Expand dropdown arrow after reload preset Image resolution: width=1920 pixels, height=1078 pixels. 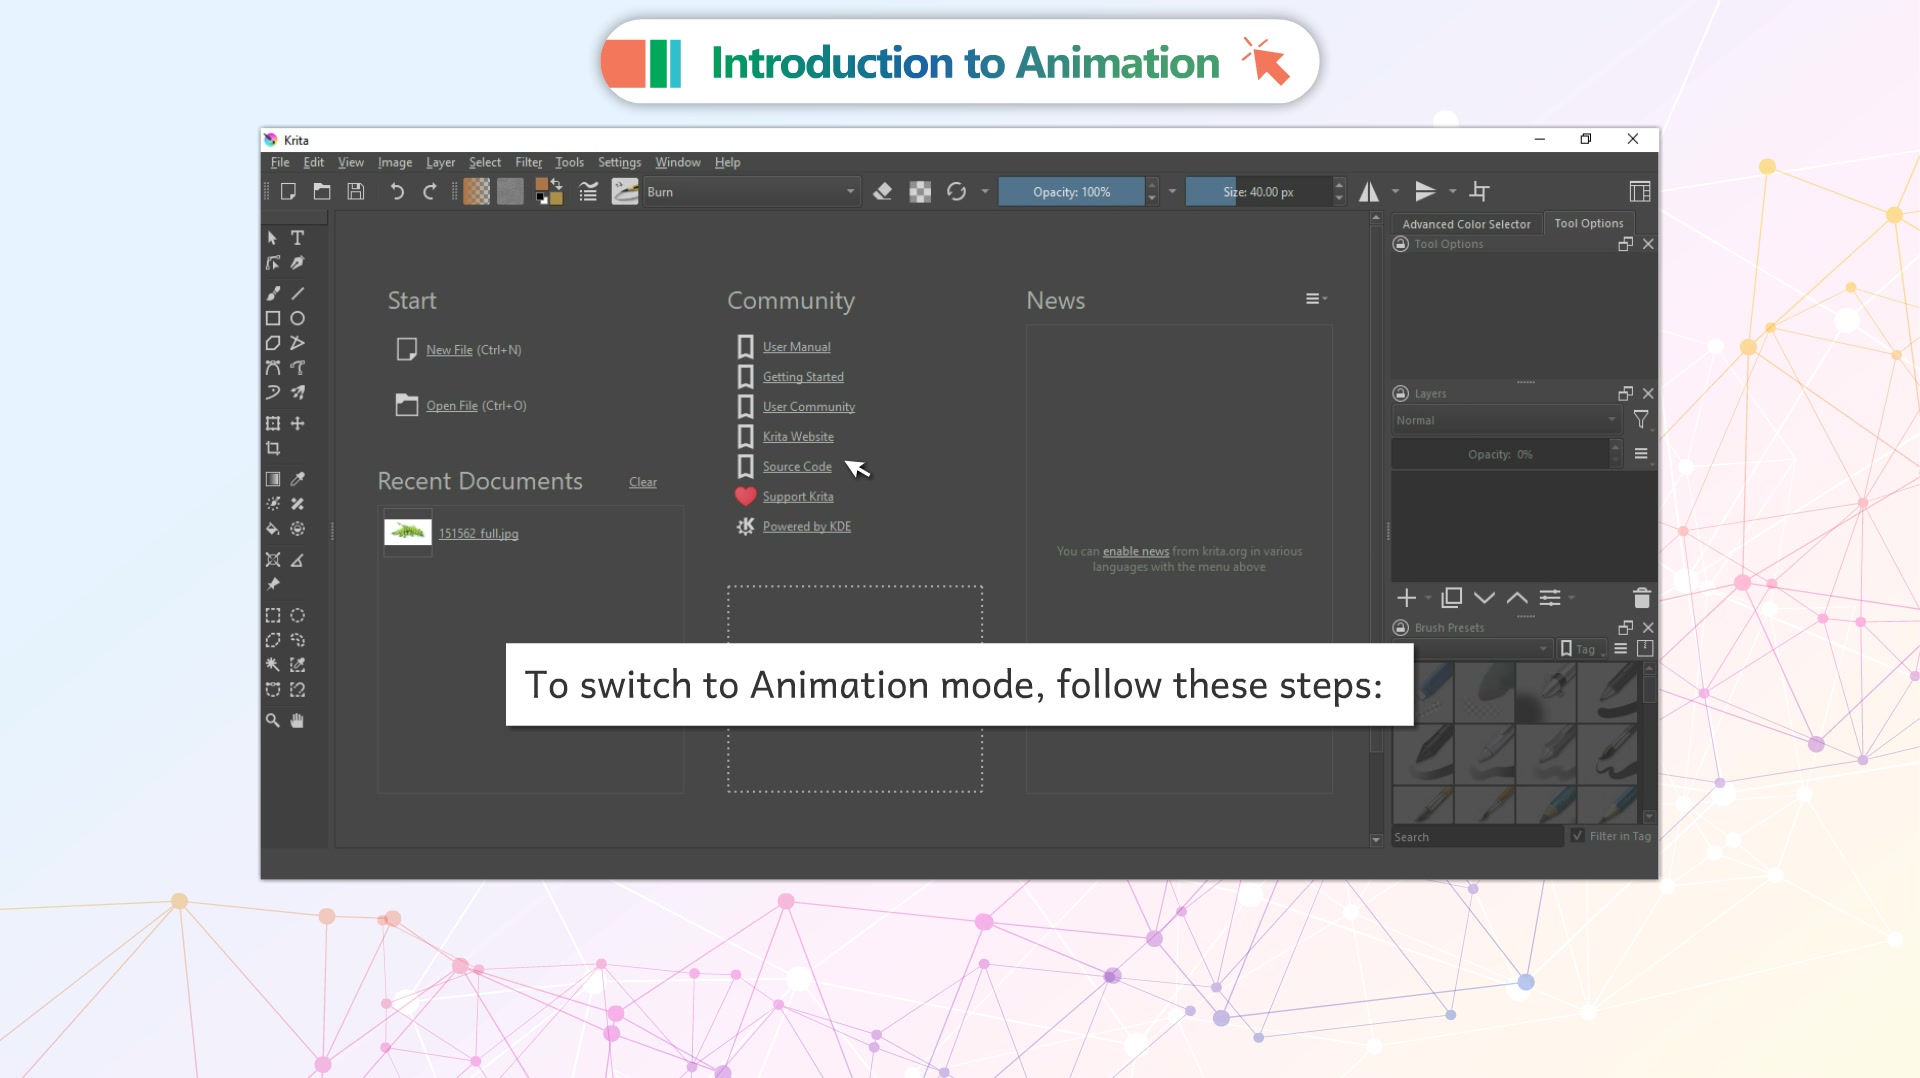click(985, 192)
